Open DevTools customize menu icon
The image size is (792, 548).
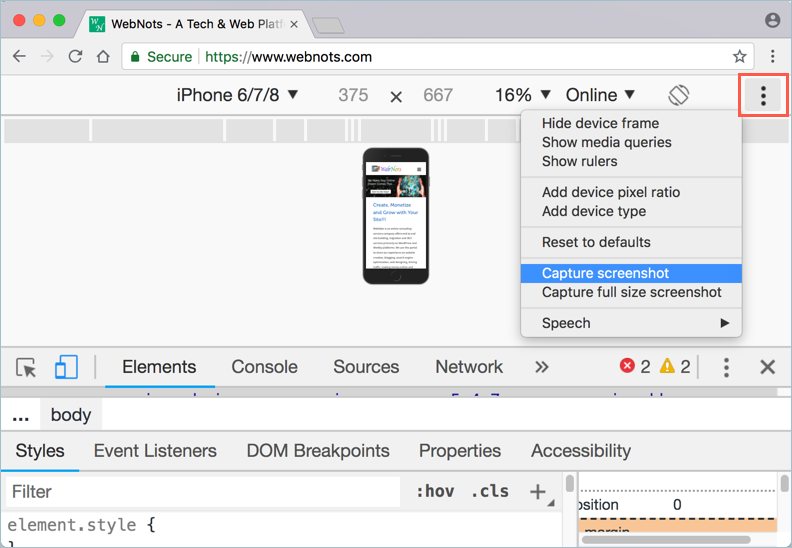pos(727,367)
